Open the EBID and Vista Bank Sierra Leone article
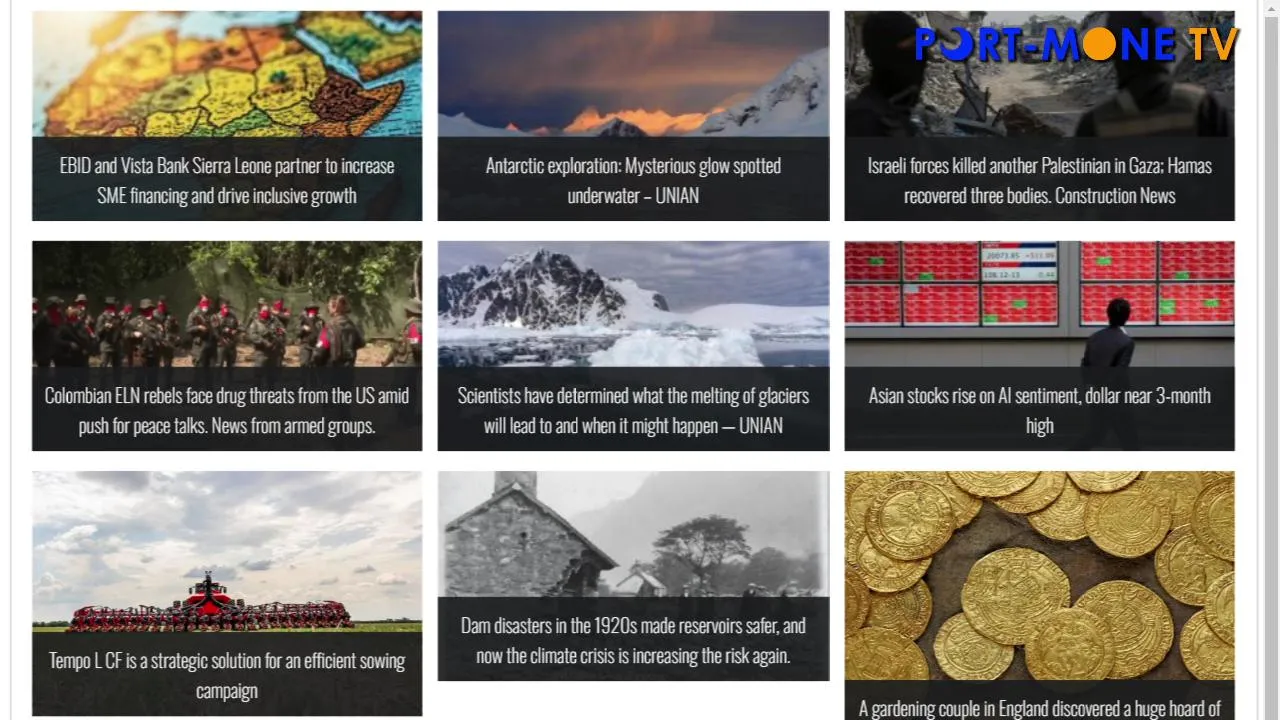1280x720 pixels. [x=227, y=181]
